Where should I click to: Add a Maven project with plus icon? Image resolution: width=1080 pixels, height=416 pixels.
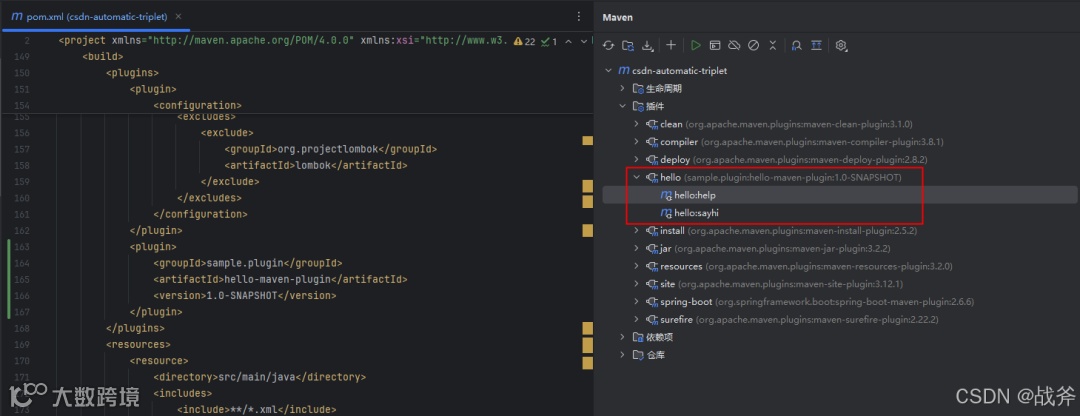click(x=671, y=45)
